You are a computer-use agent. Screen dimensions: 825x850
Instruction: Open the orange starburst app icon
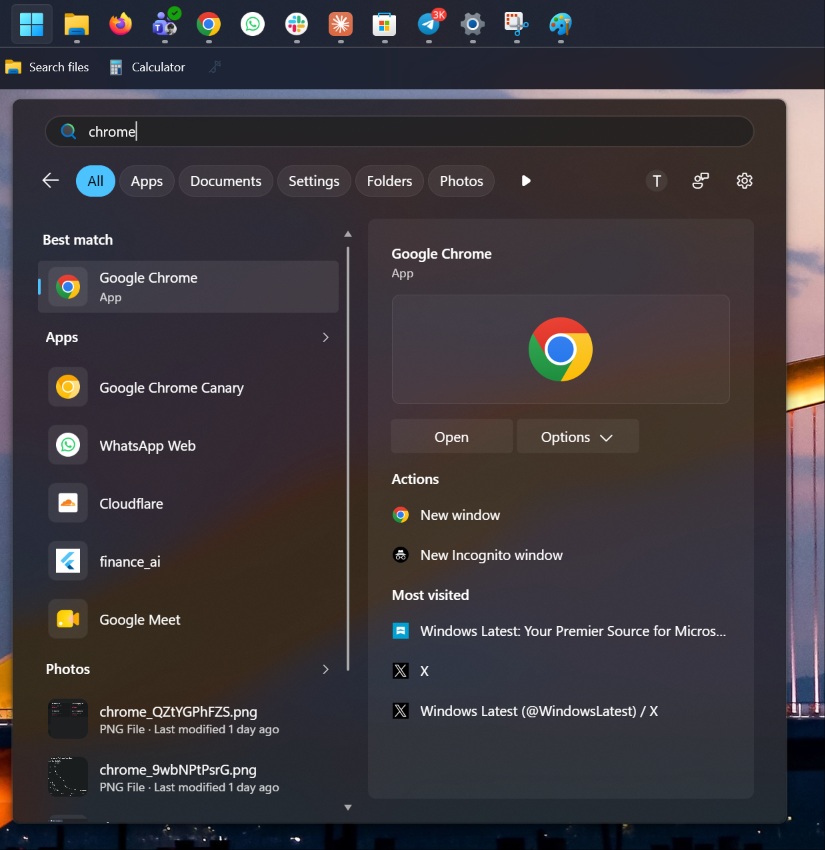pyautogui.click(x=340, y=24)
